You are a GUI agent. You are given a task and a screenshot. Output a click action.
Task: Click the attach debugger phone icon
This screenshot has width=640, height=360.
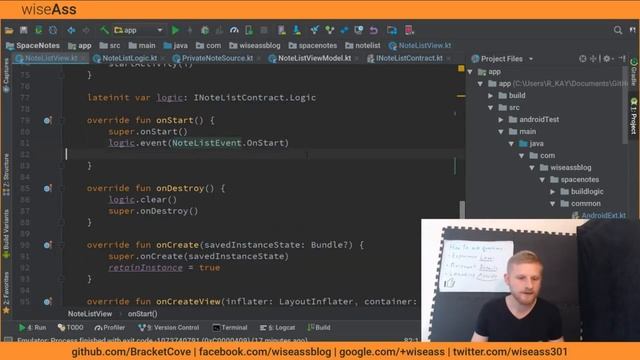click(249, 31)
